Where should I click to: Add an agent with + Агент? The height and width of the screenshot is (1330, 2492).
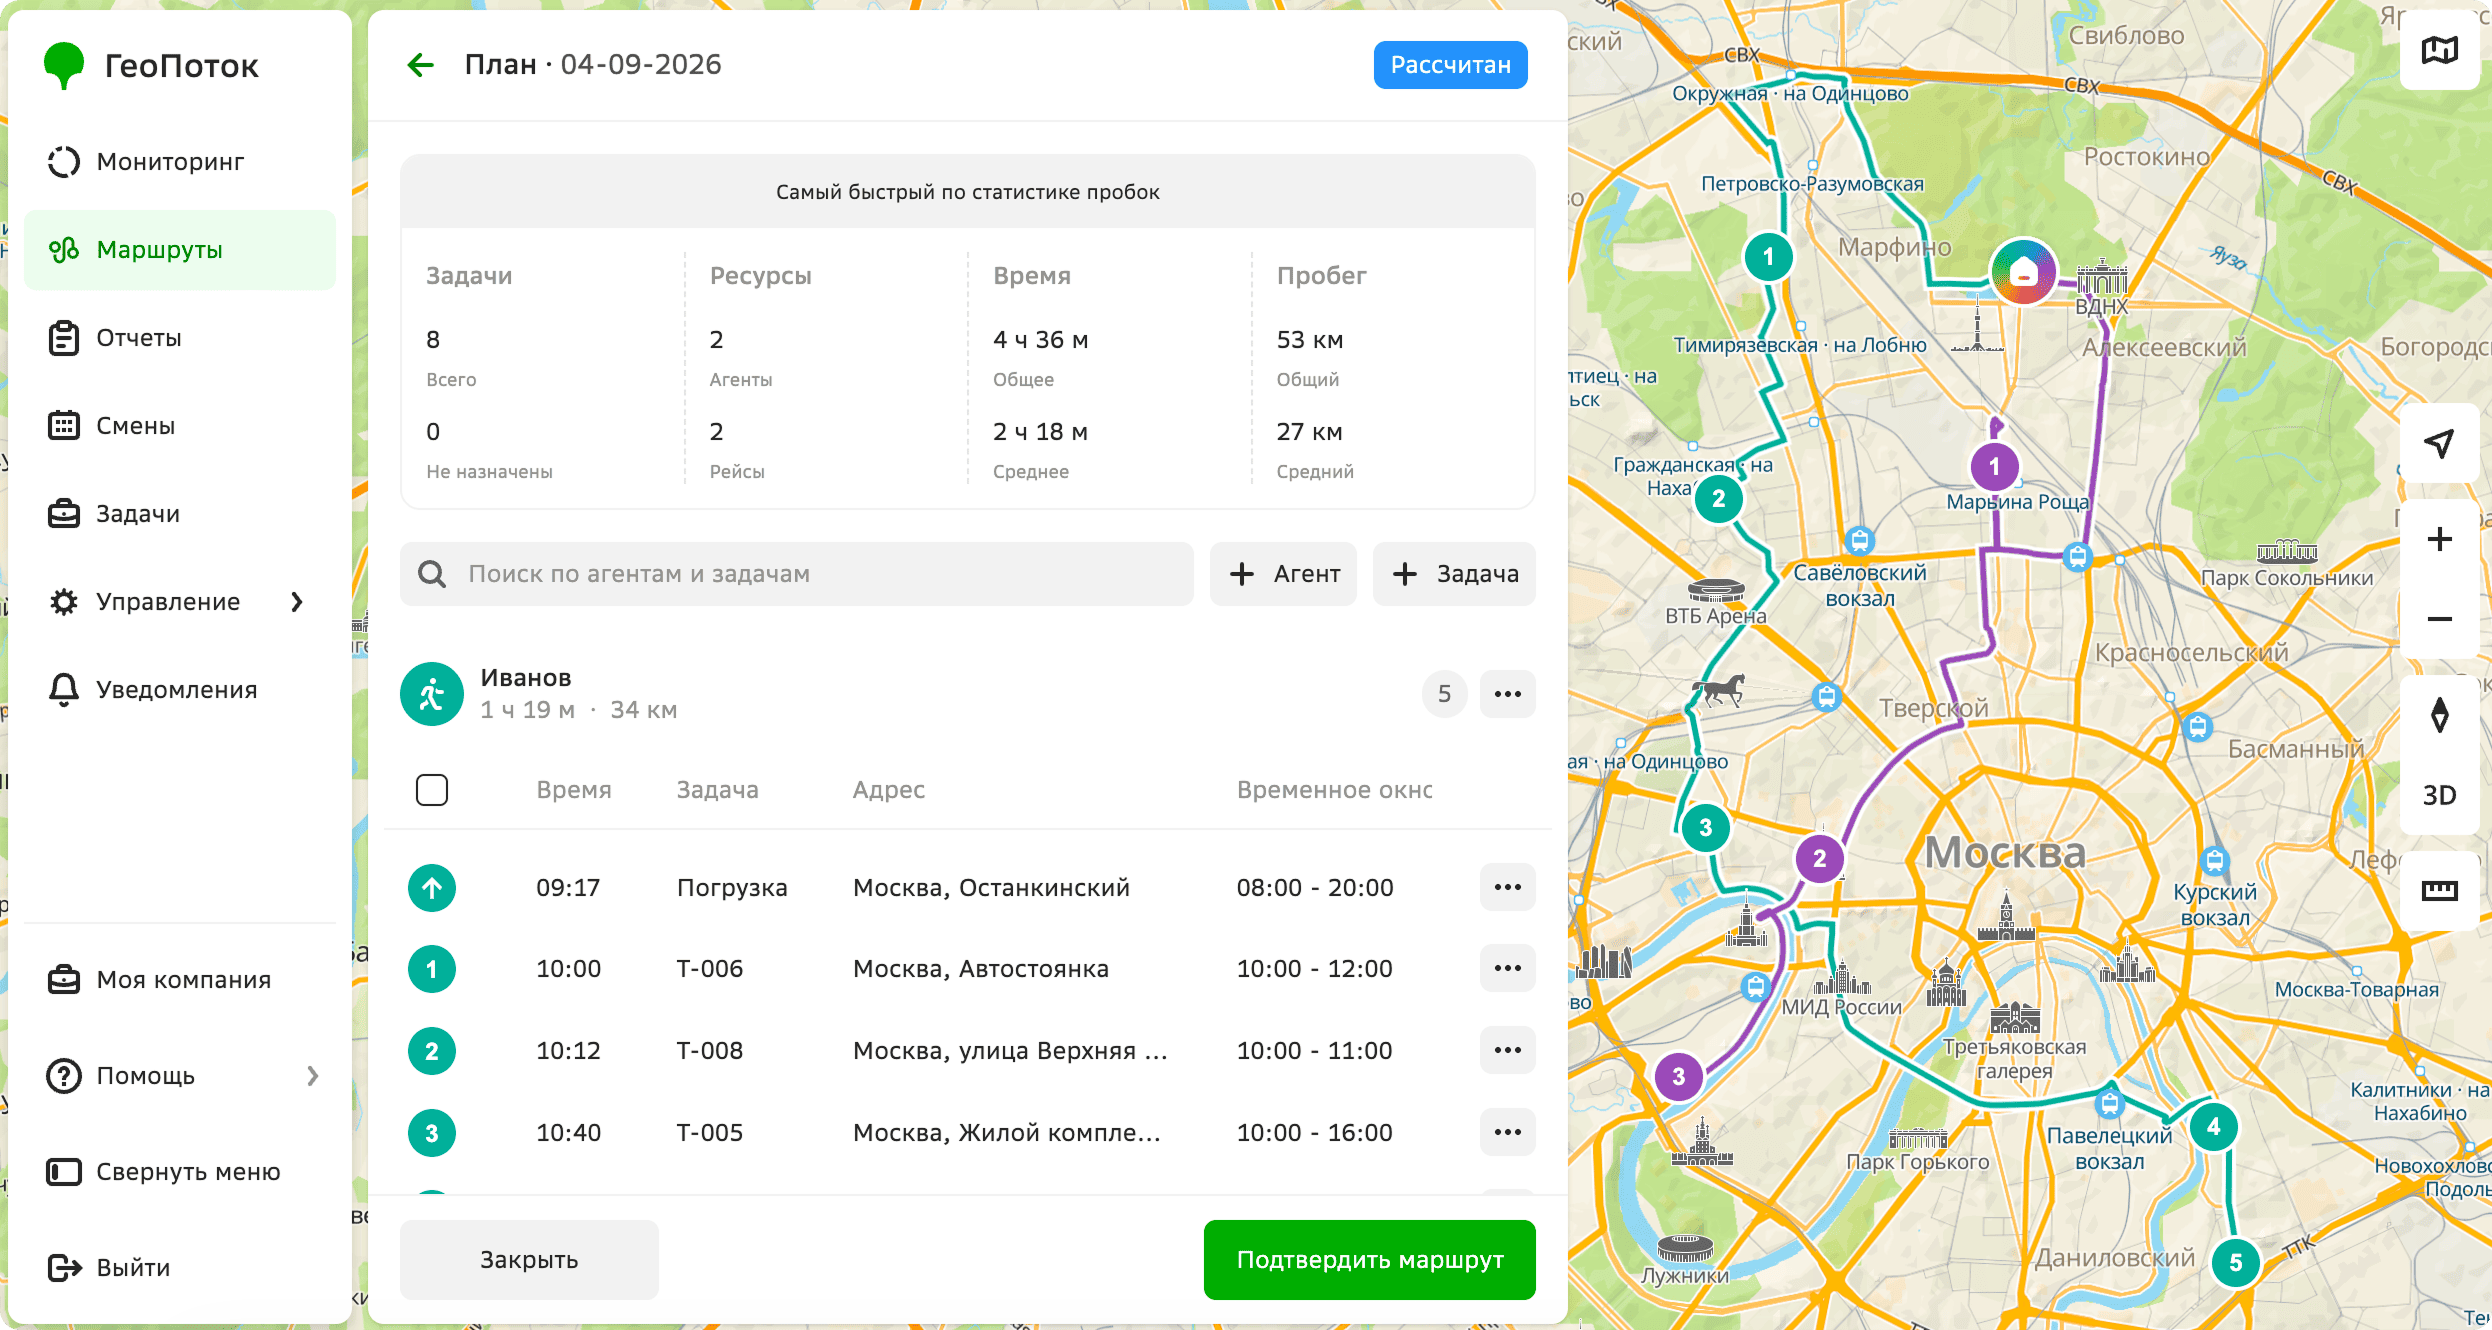[x=1283, y=574]
